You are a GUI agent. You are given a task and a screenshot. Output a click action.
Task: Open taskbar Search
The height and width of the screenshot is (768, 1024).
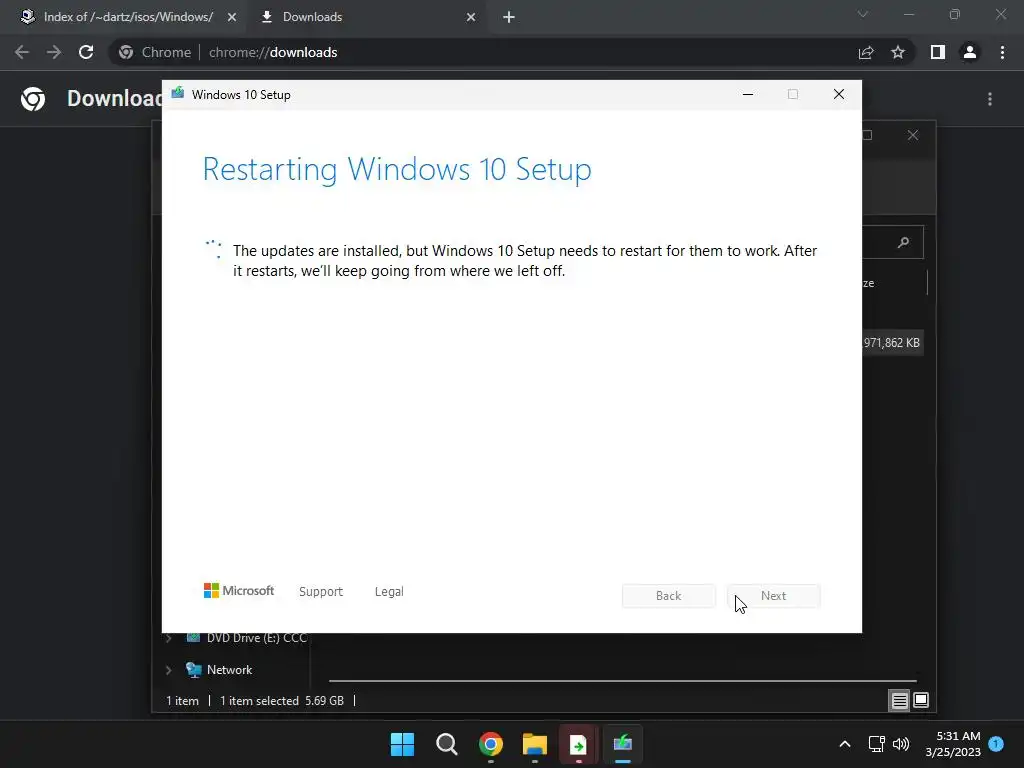447,744
